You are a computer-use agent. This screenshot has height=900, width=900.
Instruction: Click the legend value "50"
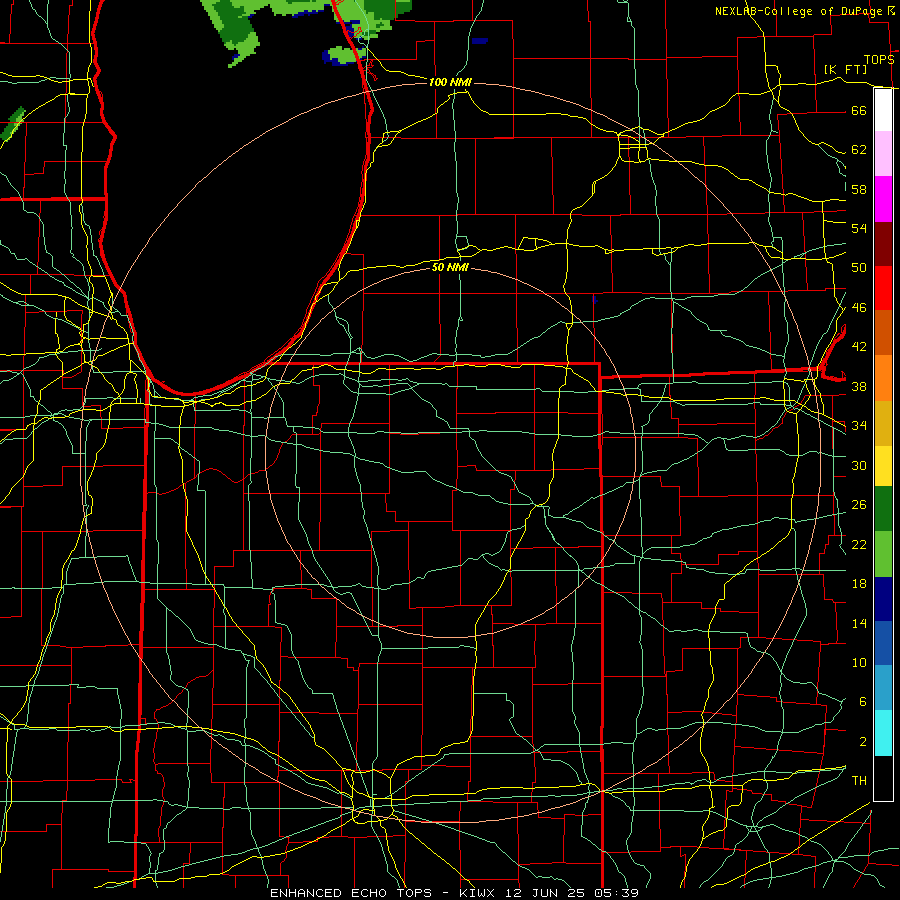pos(859,268)
